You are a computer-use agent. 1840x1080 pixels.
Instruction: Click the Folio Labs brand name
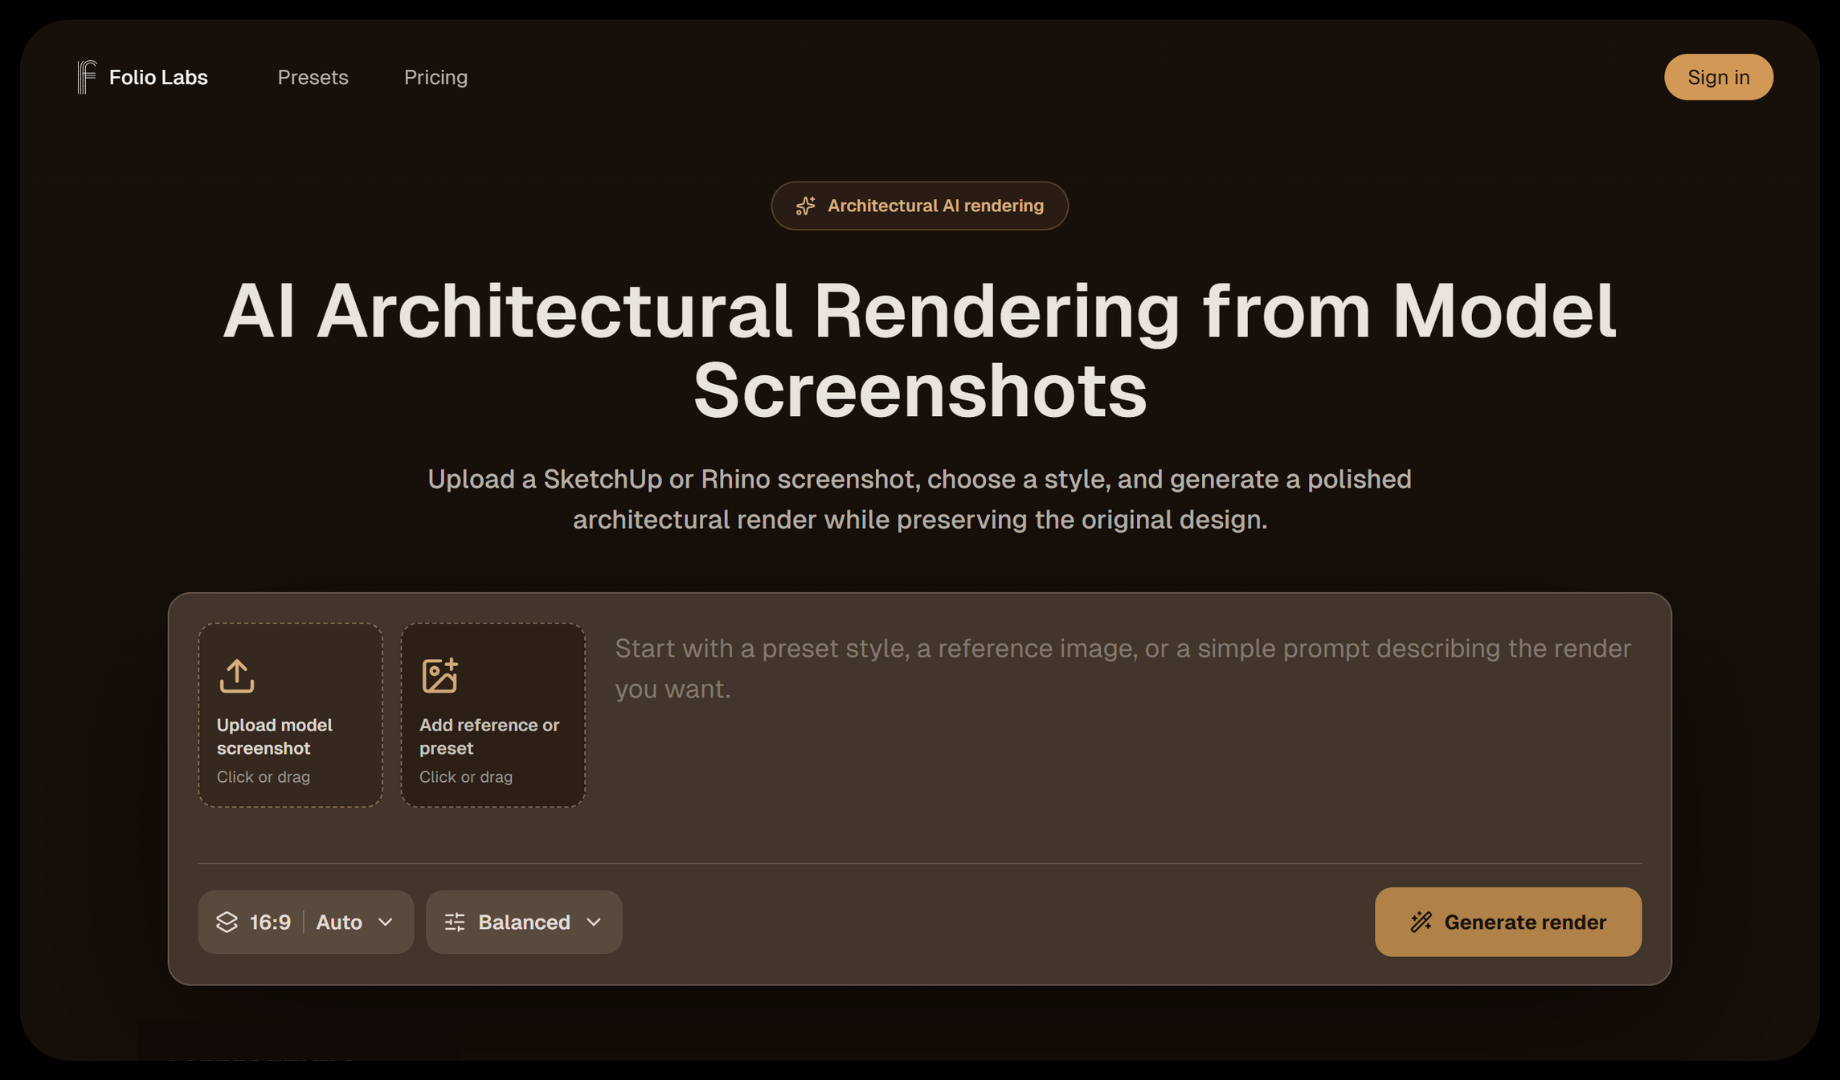pyautogui.click(x=158, y=77)
